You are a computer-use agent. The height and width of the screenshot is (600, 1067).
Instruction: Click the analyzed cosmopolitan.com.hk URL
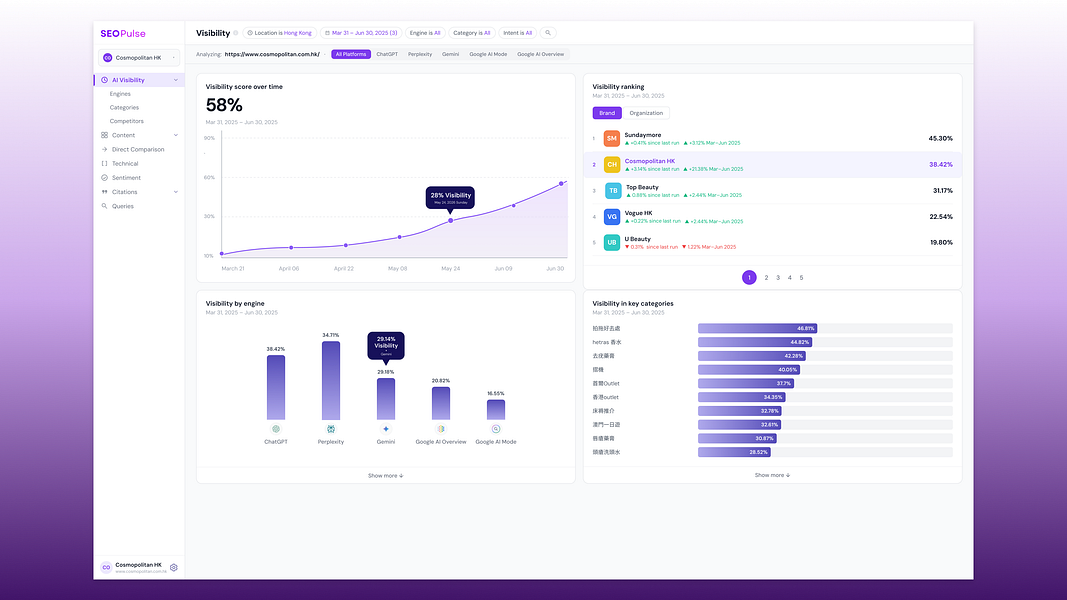[272, 54]
